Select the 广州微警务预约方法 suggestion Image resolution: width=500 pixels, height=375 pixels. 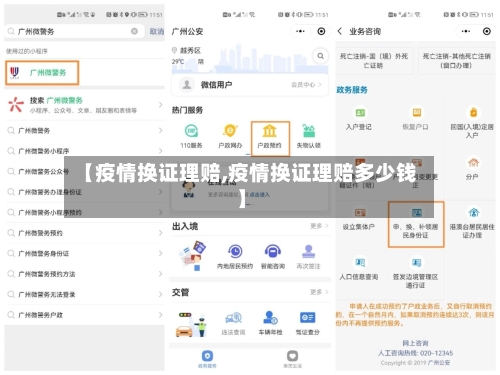[x=47, y=274]
